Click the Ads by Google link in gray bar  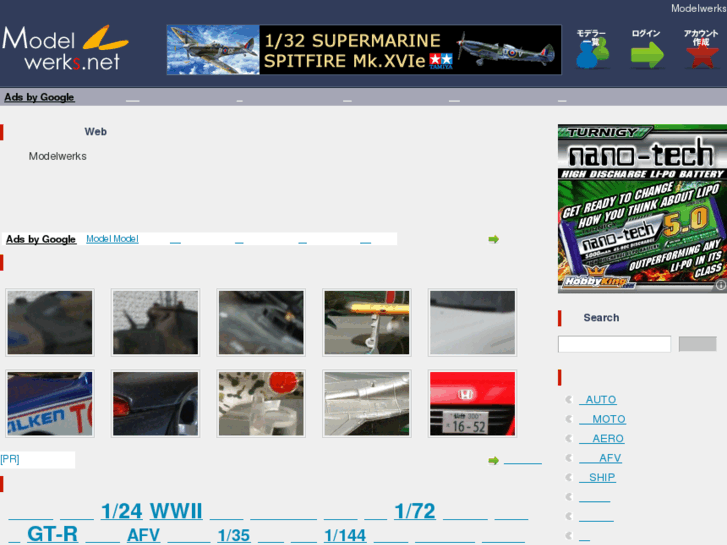[39, 97]
